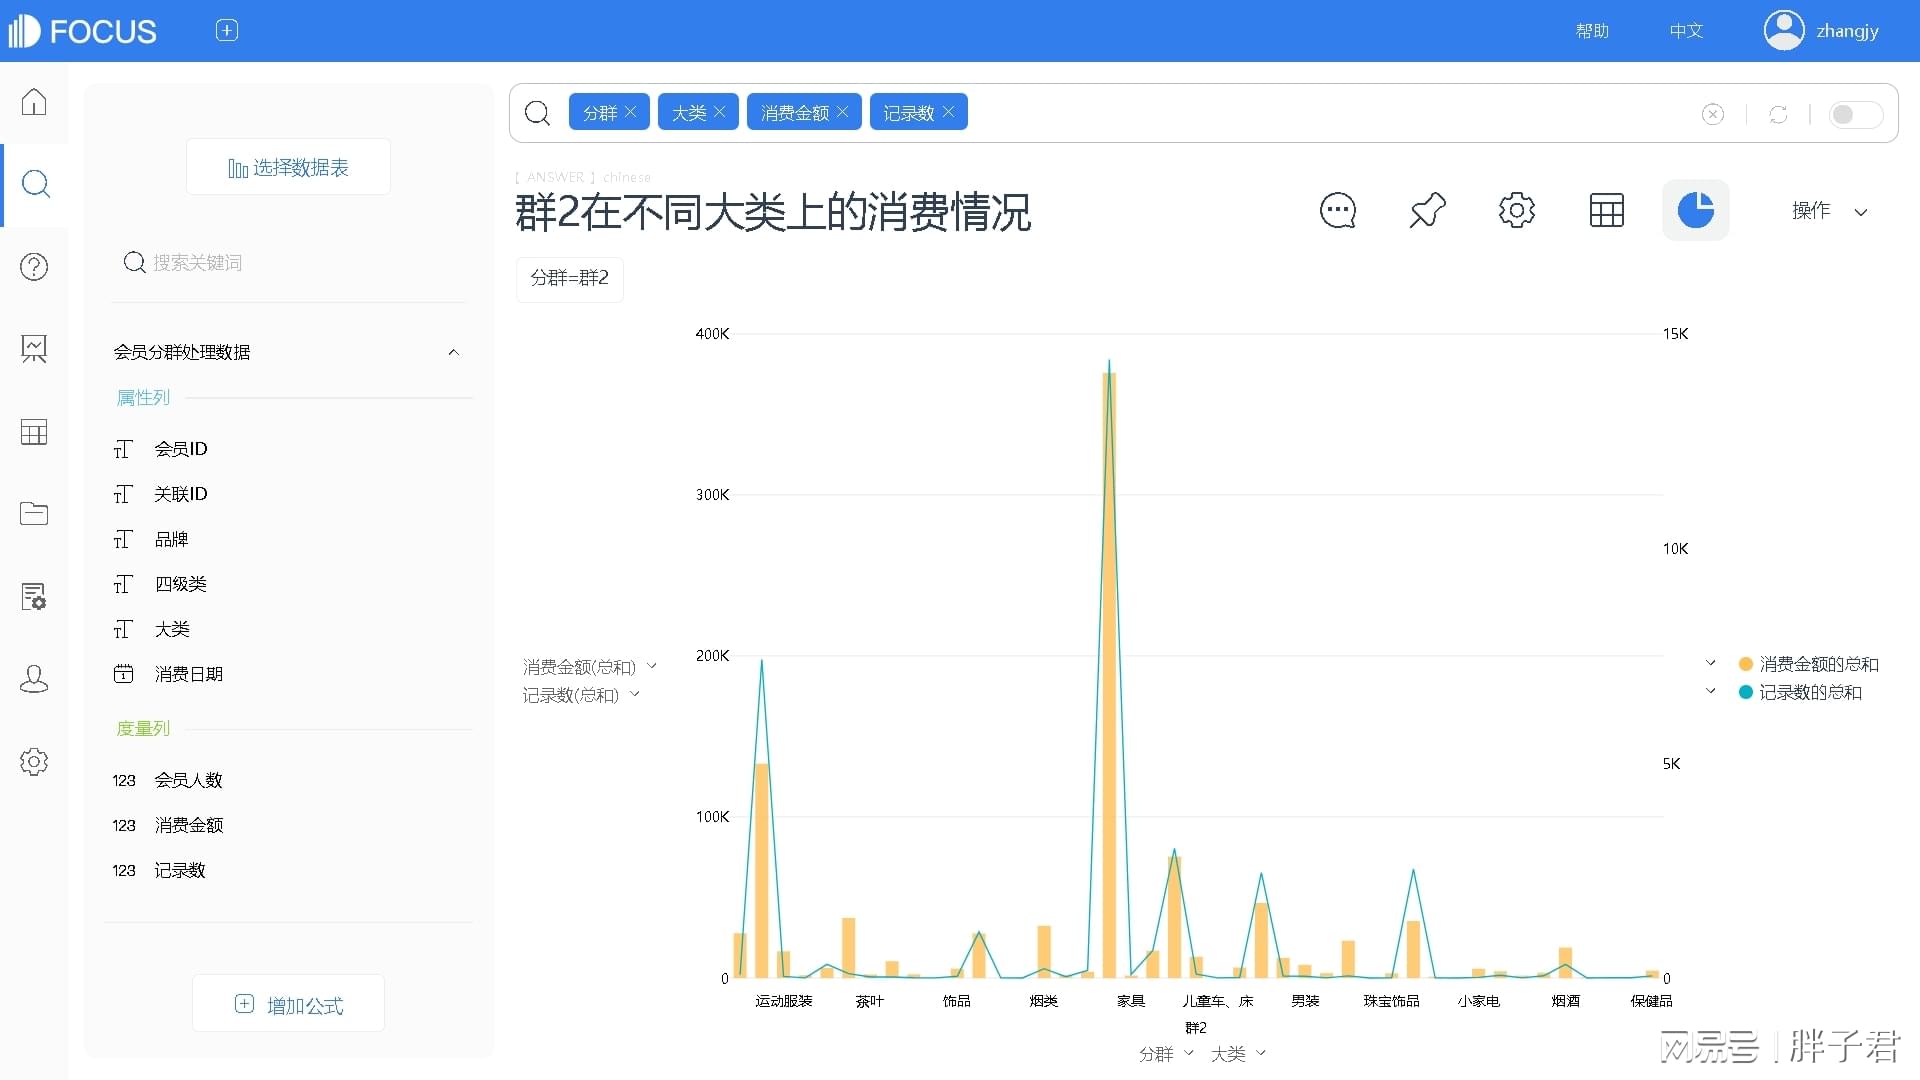The width and height of the screenshot is (1920, 1080).
Task: Select the 记录数 measure in the list
Action: click(x=179, y=870)
